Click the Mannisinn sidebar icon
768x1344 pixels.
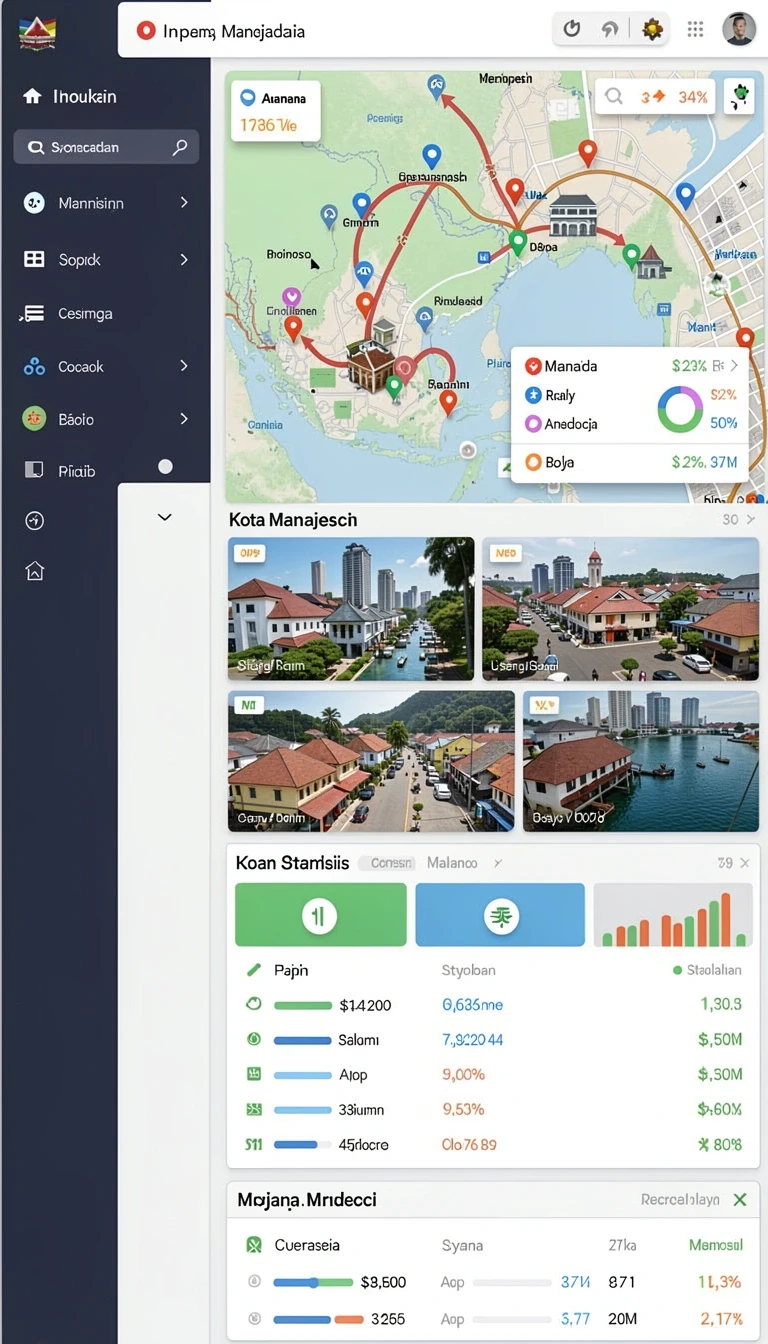pos(34,203)
